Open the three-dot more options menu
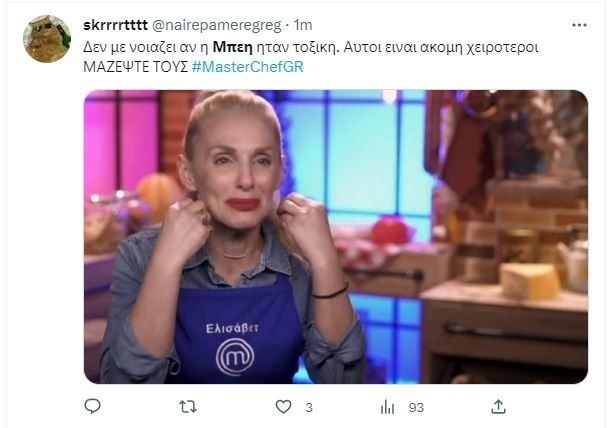This screenshot has width=610, height=428. coord(579,25)
